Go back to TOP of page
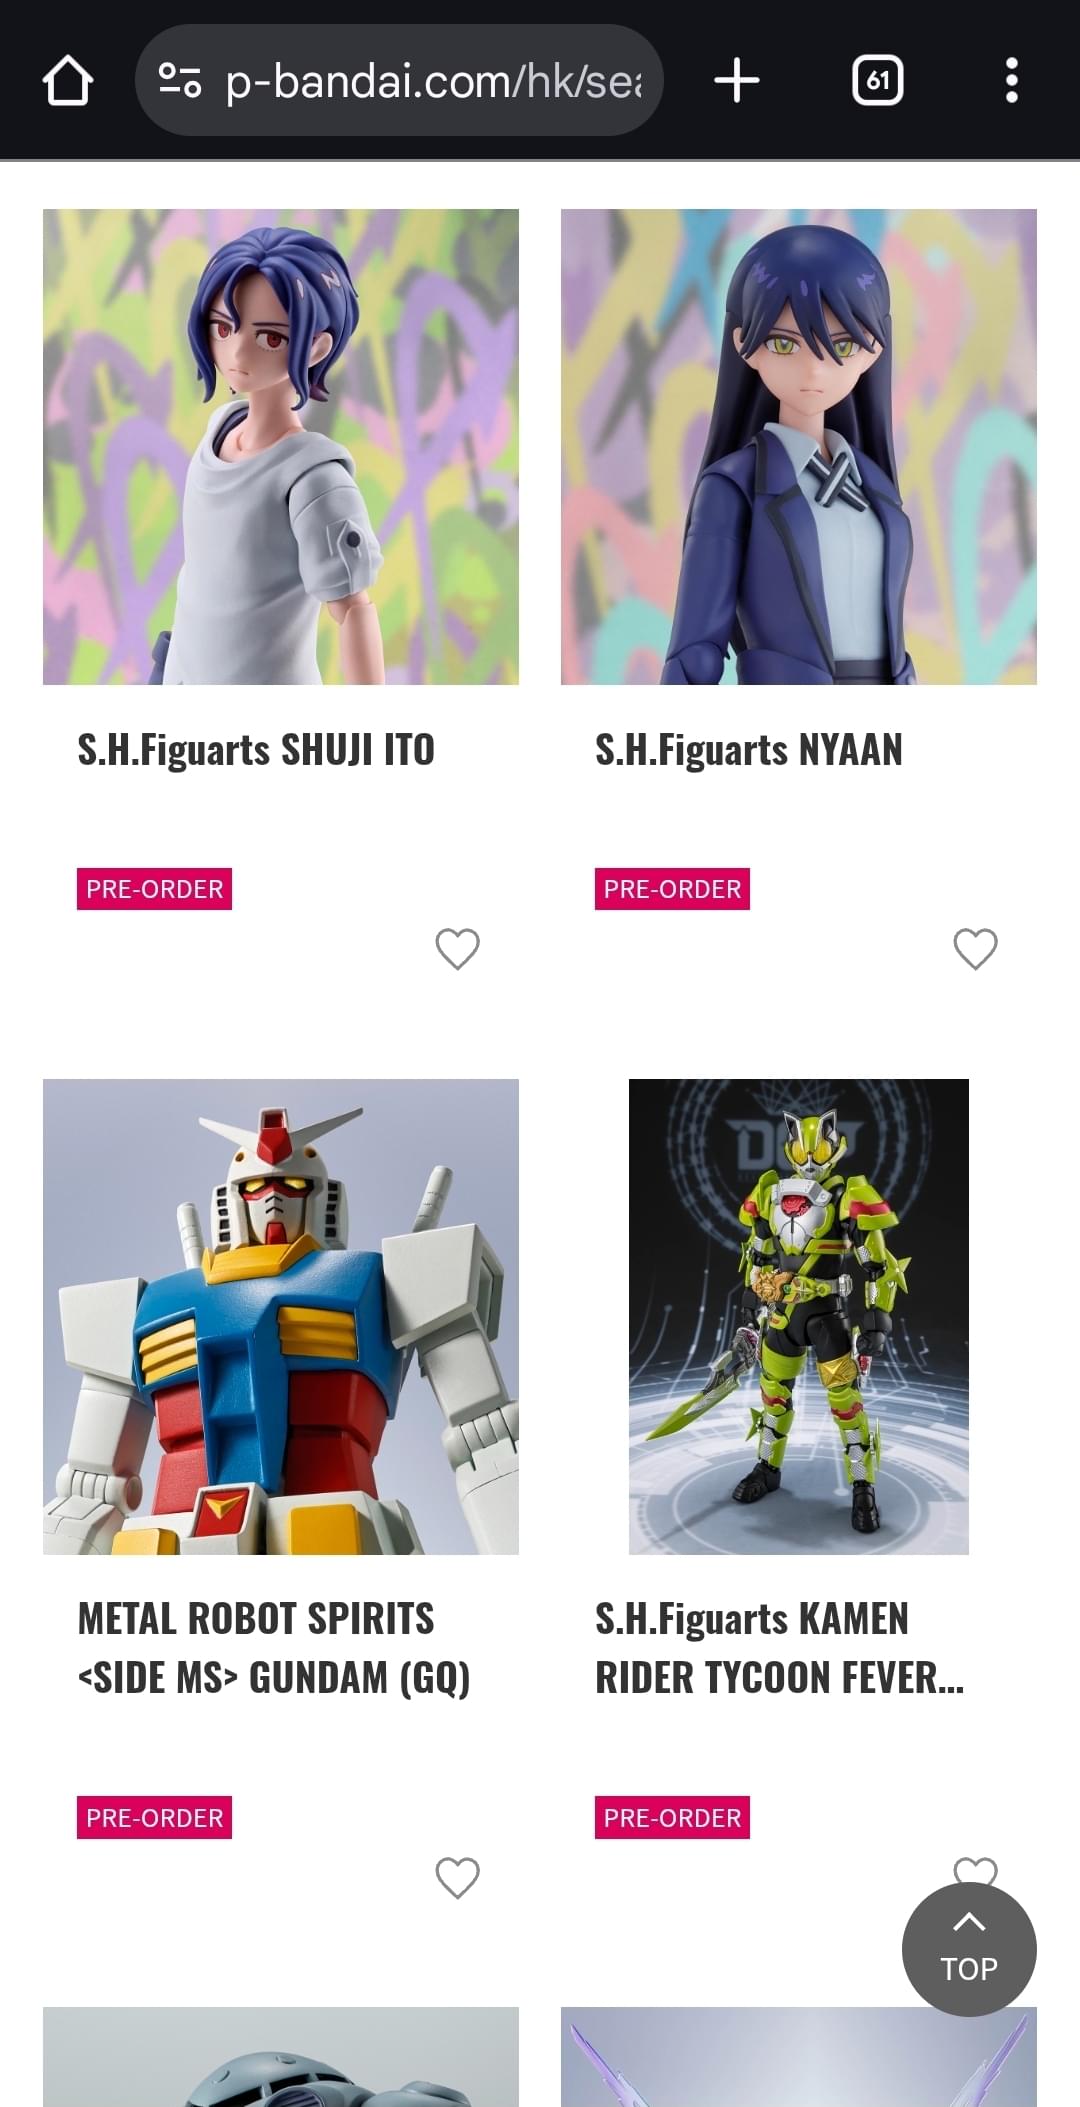This screenshot has width=1080, height=2107. (969, 1949)
